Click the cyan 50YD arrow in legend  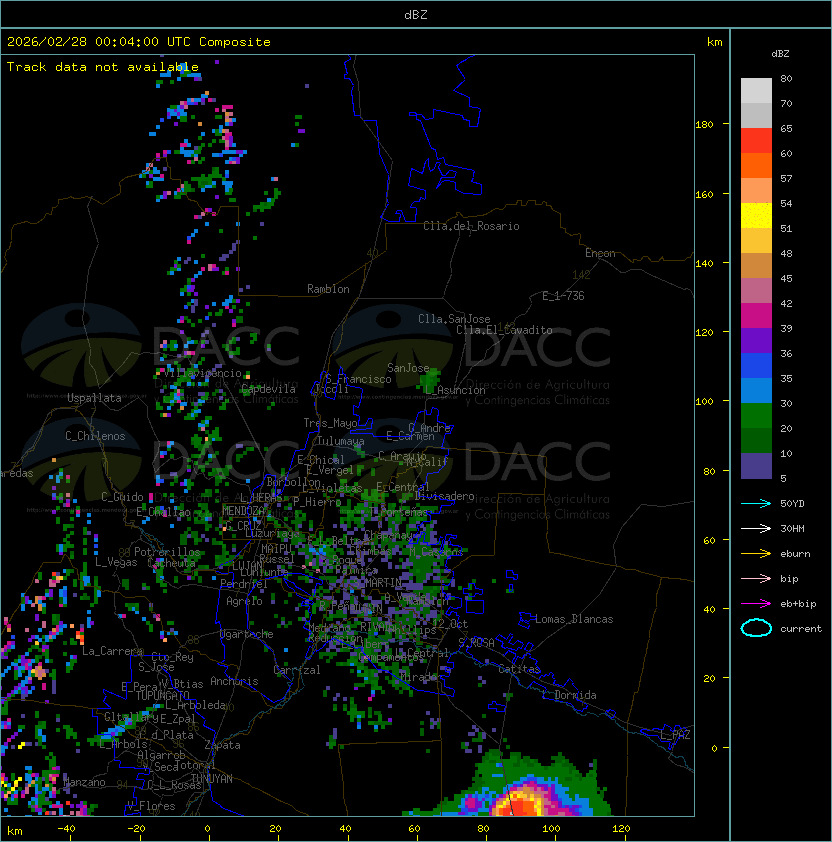coord(756,503)
